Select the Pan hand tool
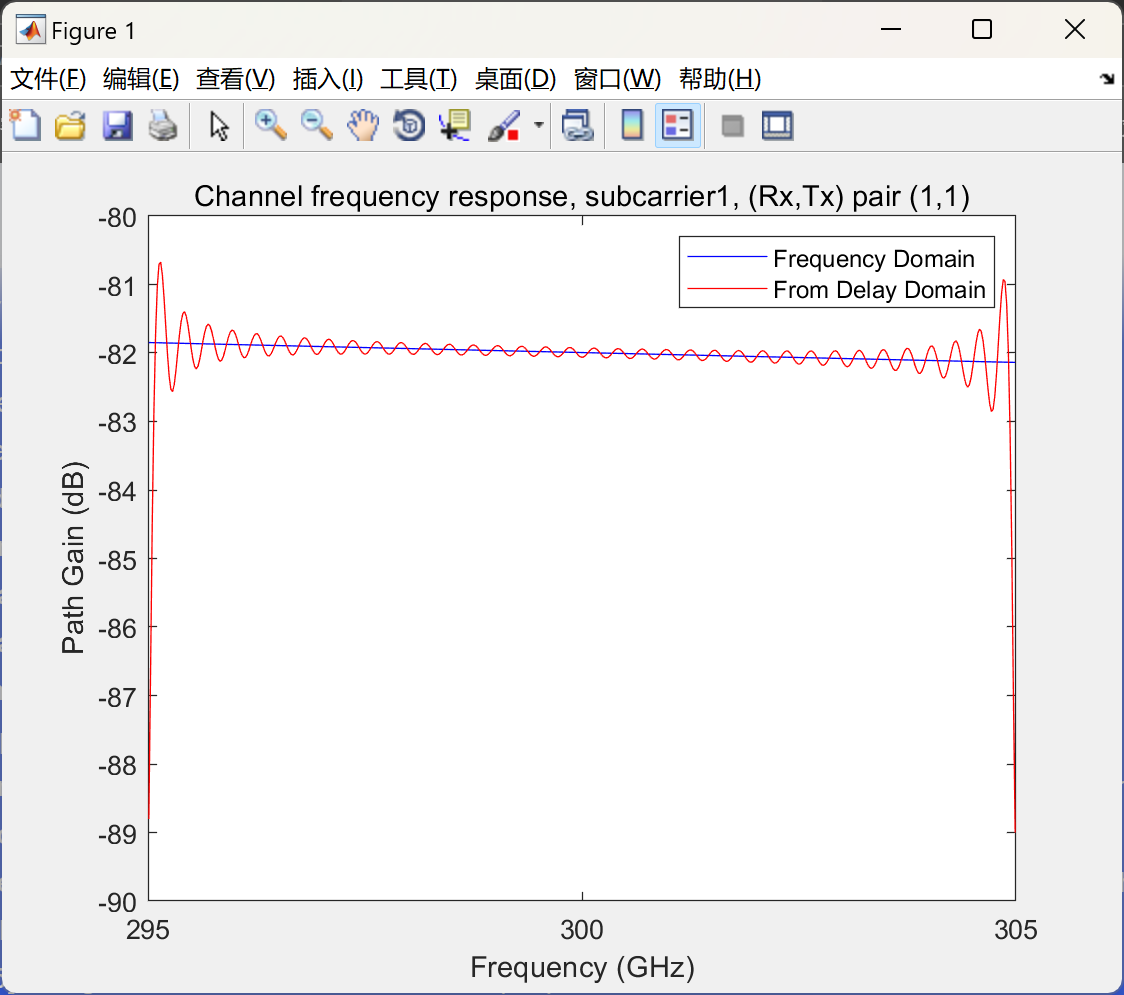1124x995 pixels. coord(363,125)
